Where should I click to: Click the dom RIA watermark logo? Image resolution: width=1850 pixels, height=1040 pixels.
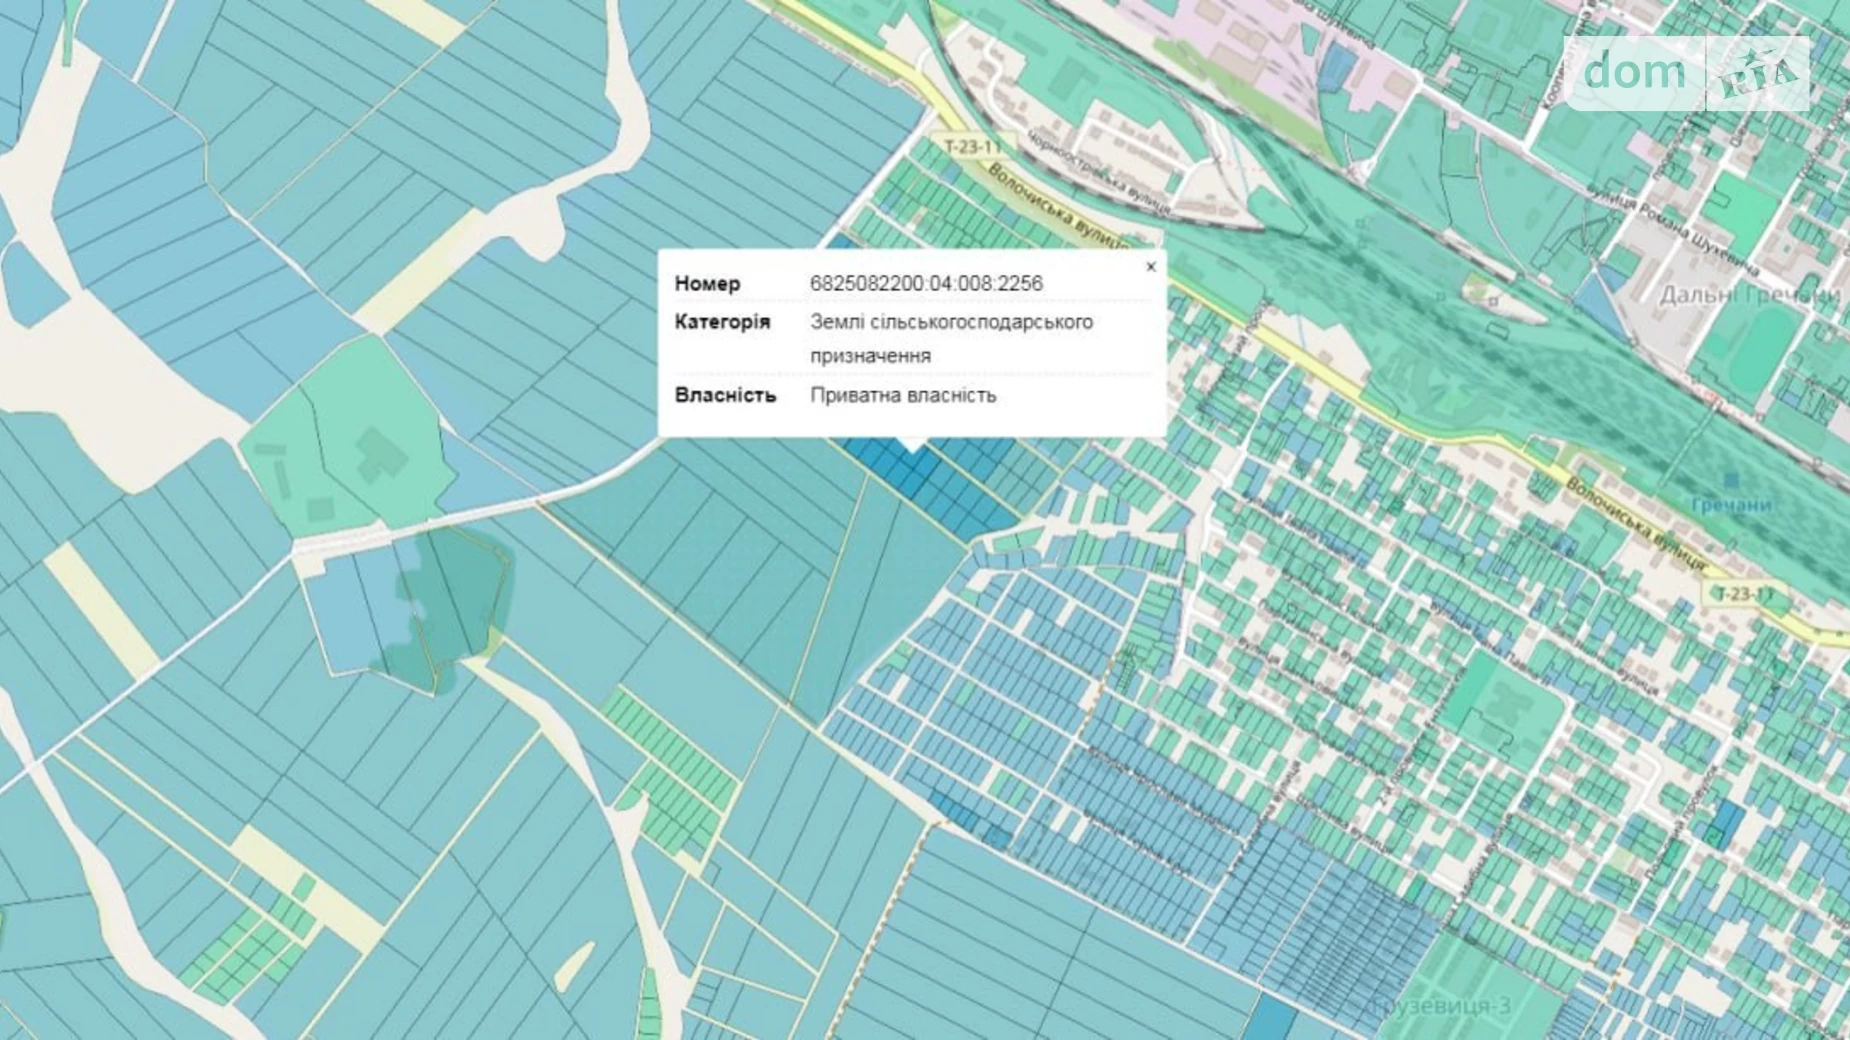[1687, 73]
